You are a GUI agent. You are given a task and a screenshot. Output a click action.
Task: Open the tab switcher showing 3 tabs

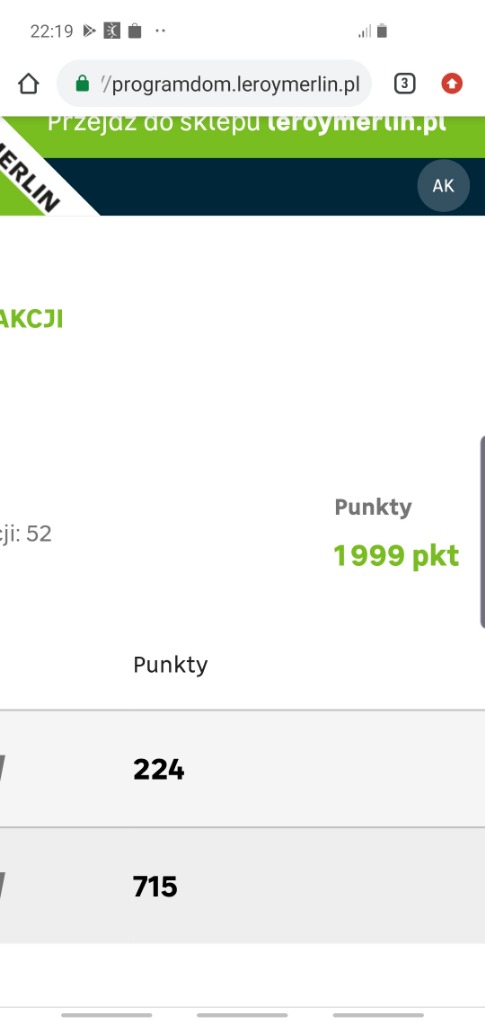coord(404,84)
